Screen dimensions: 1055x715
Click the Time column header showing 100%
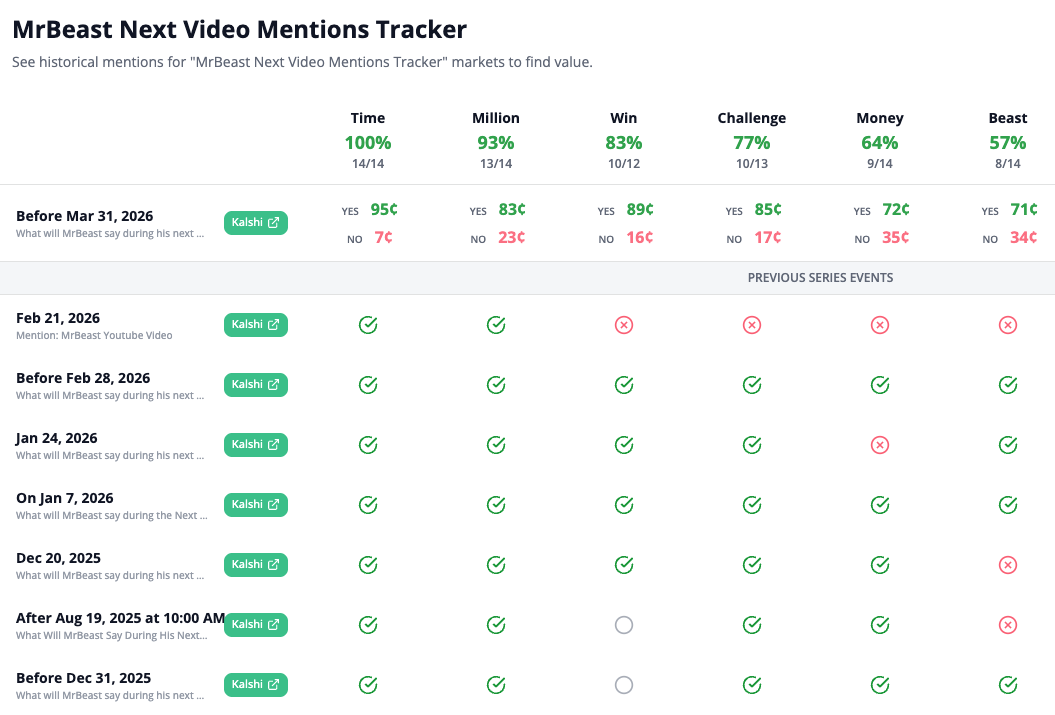pyautogui.click(x=368, y=142)
